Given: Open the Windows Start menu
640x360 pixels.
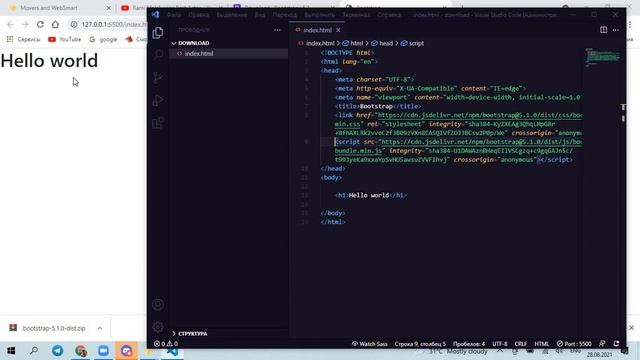Looking at the screenshot, I should [11, 351].
